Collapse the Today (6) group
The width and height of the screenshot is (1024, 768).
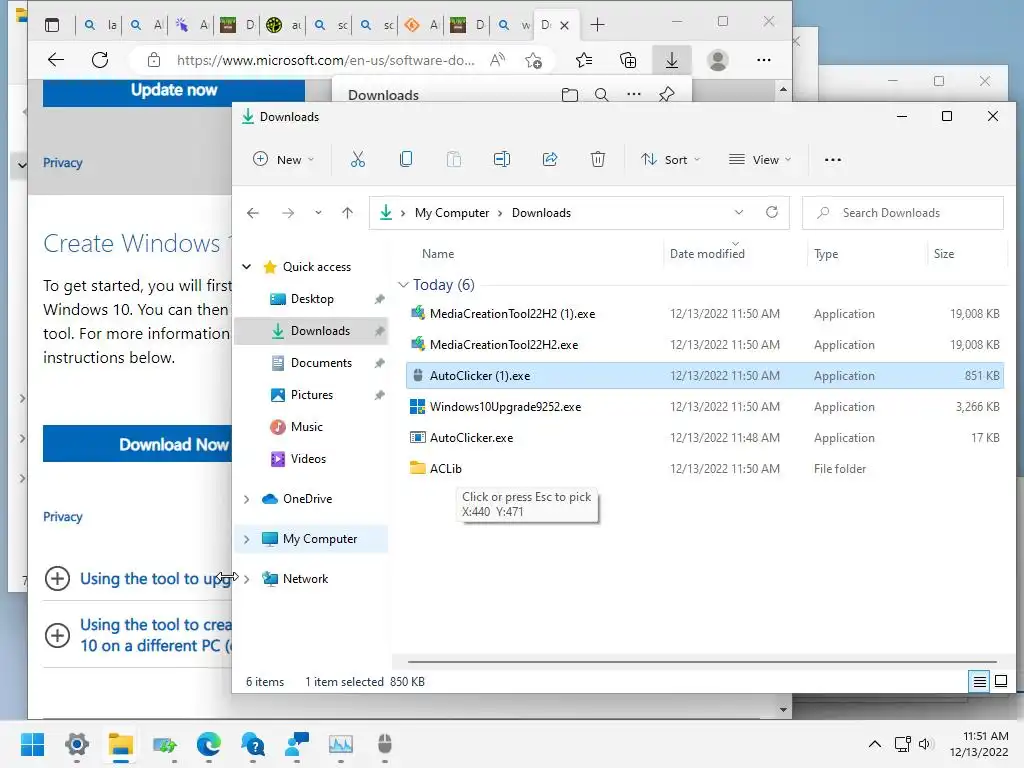[x=404, y=285]
